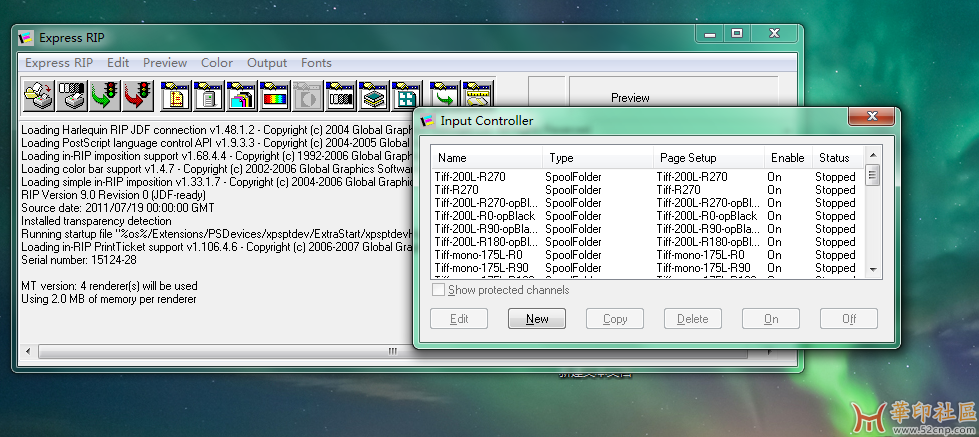Open the Express RIP menu
The image size is (979, 437).
pos(59,62)
